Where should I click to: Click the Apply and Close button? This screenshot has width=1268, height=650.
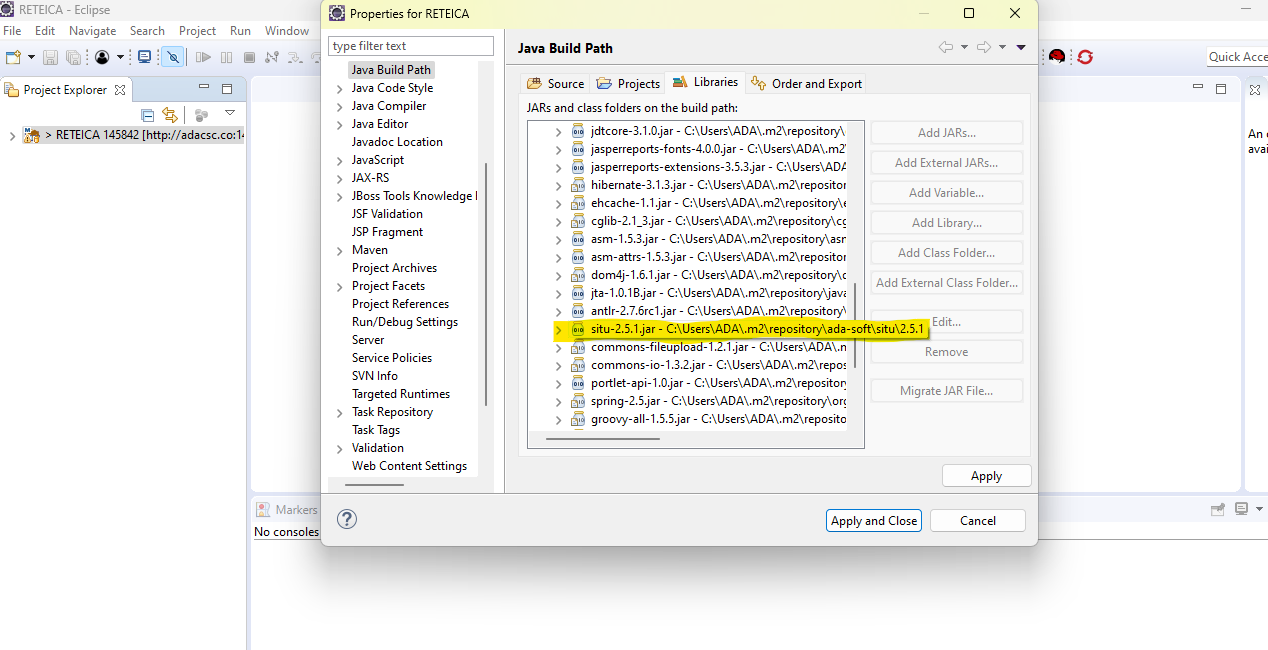click(873, 520)
